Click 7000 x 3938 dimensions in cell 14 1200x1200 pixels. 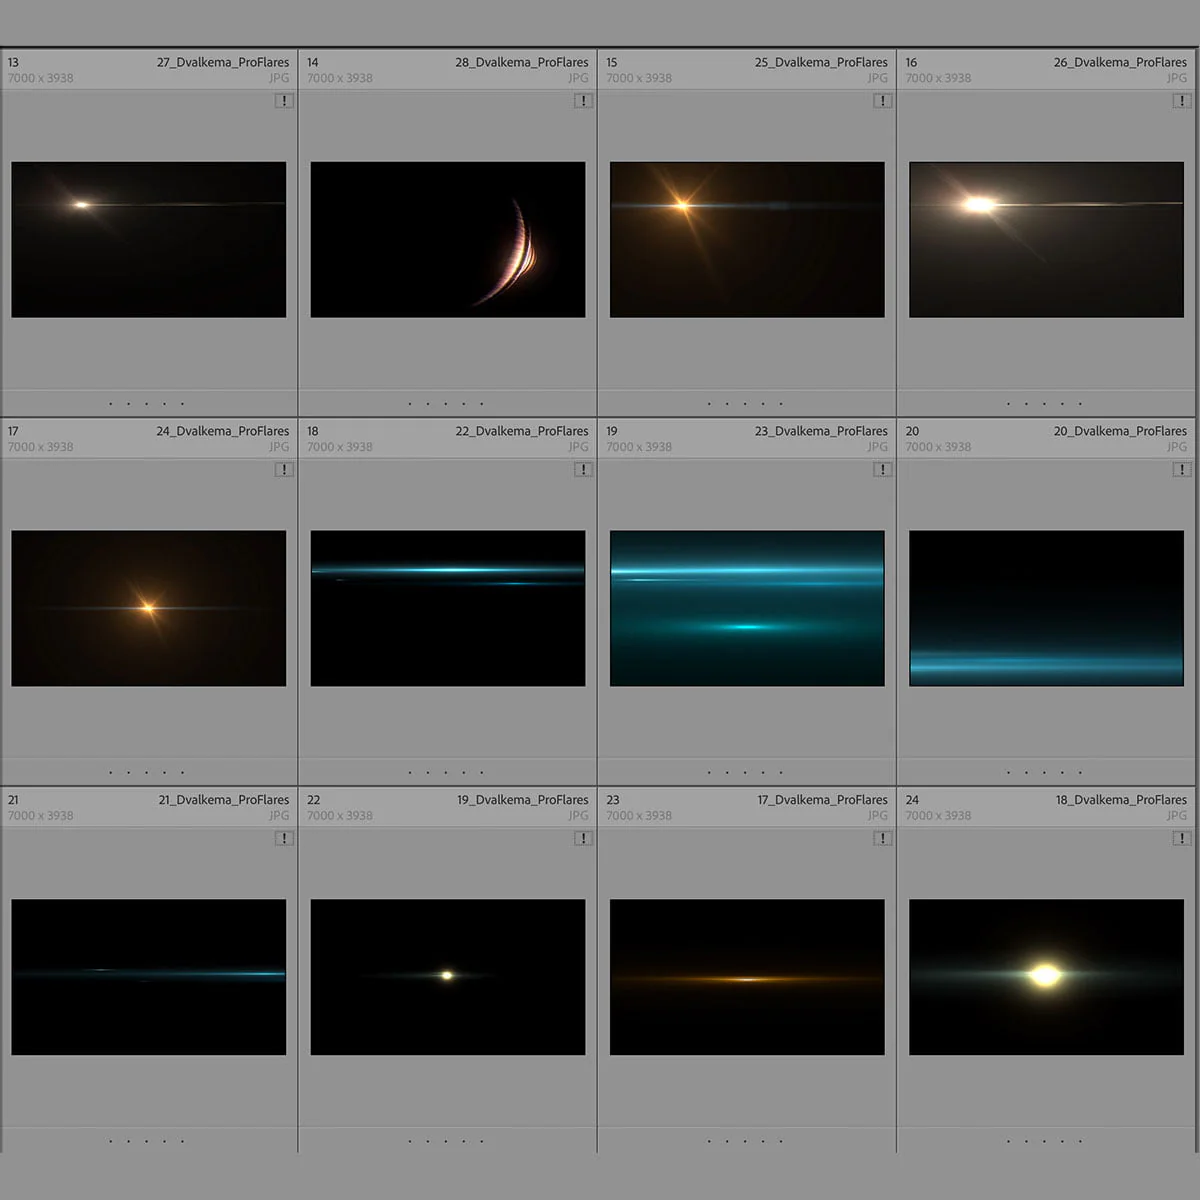tap(340, 78)
